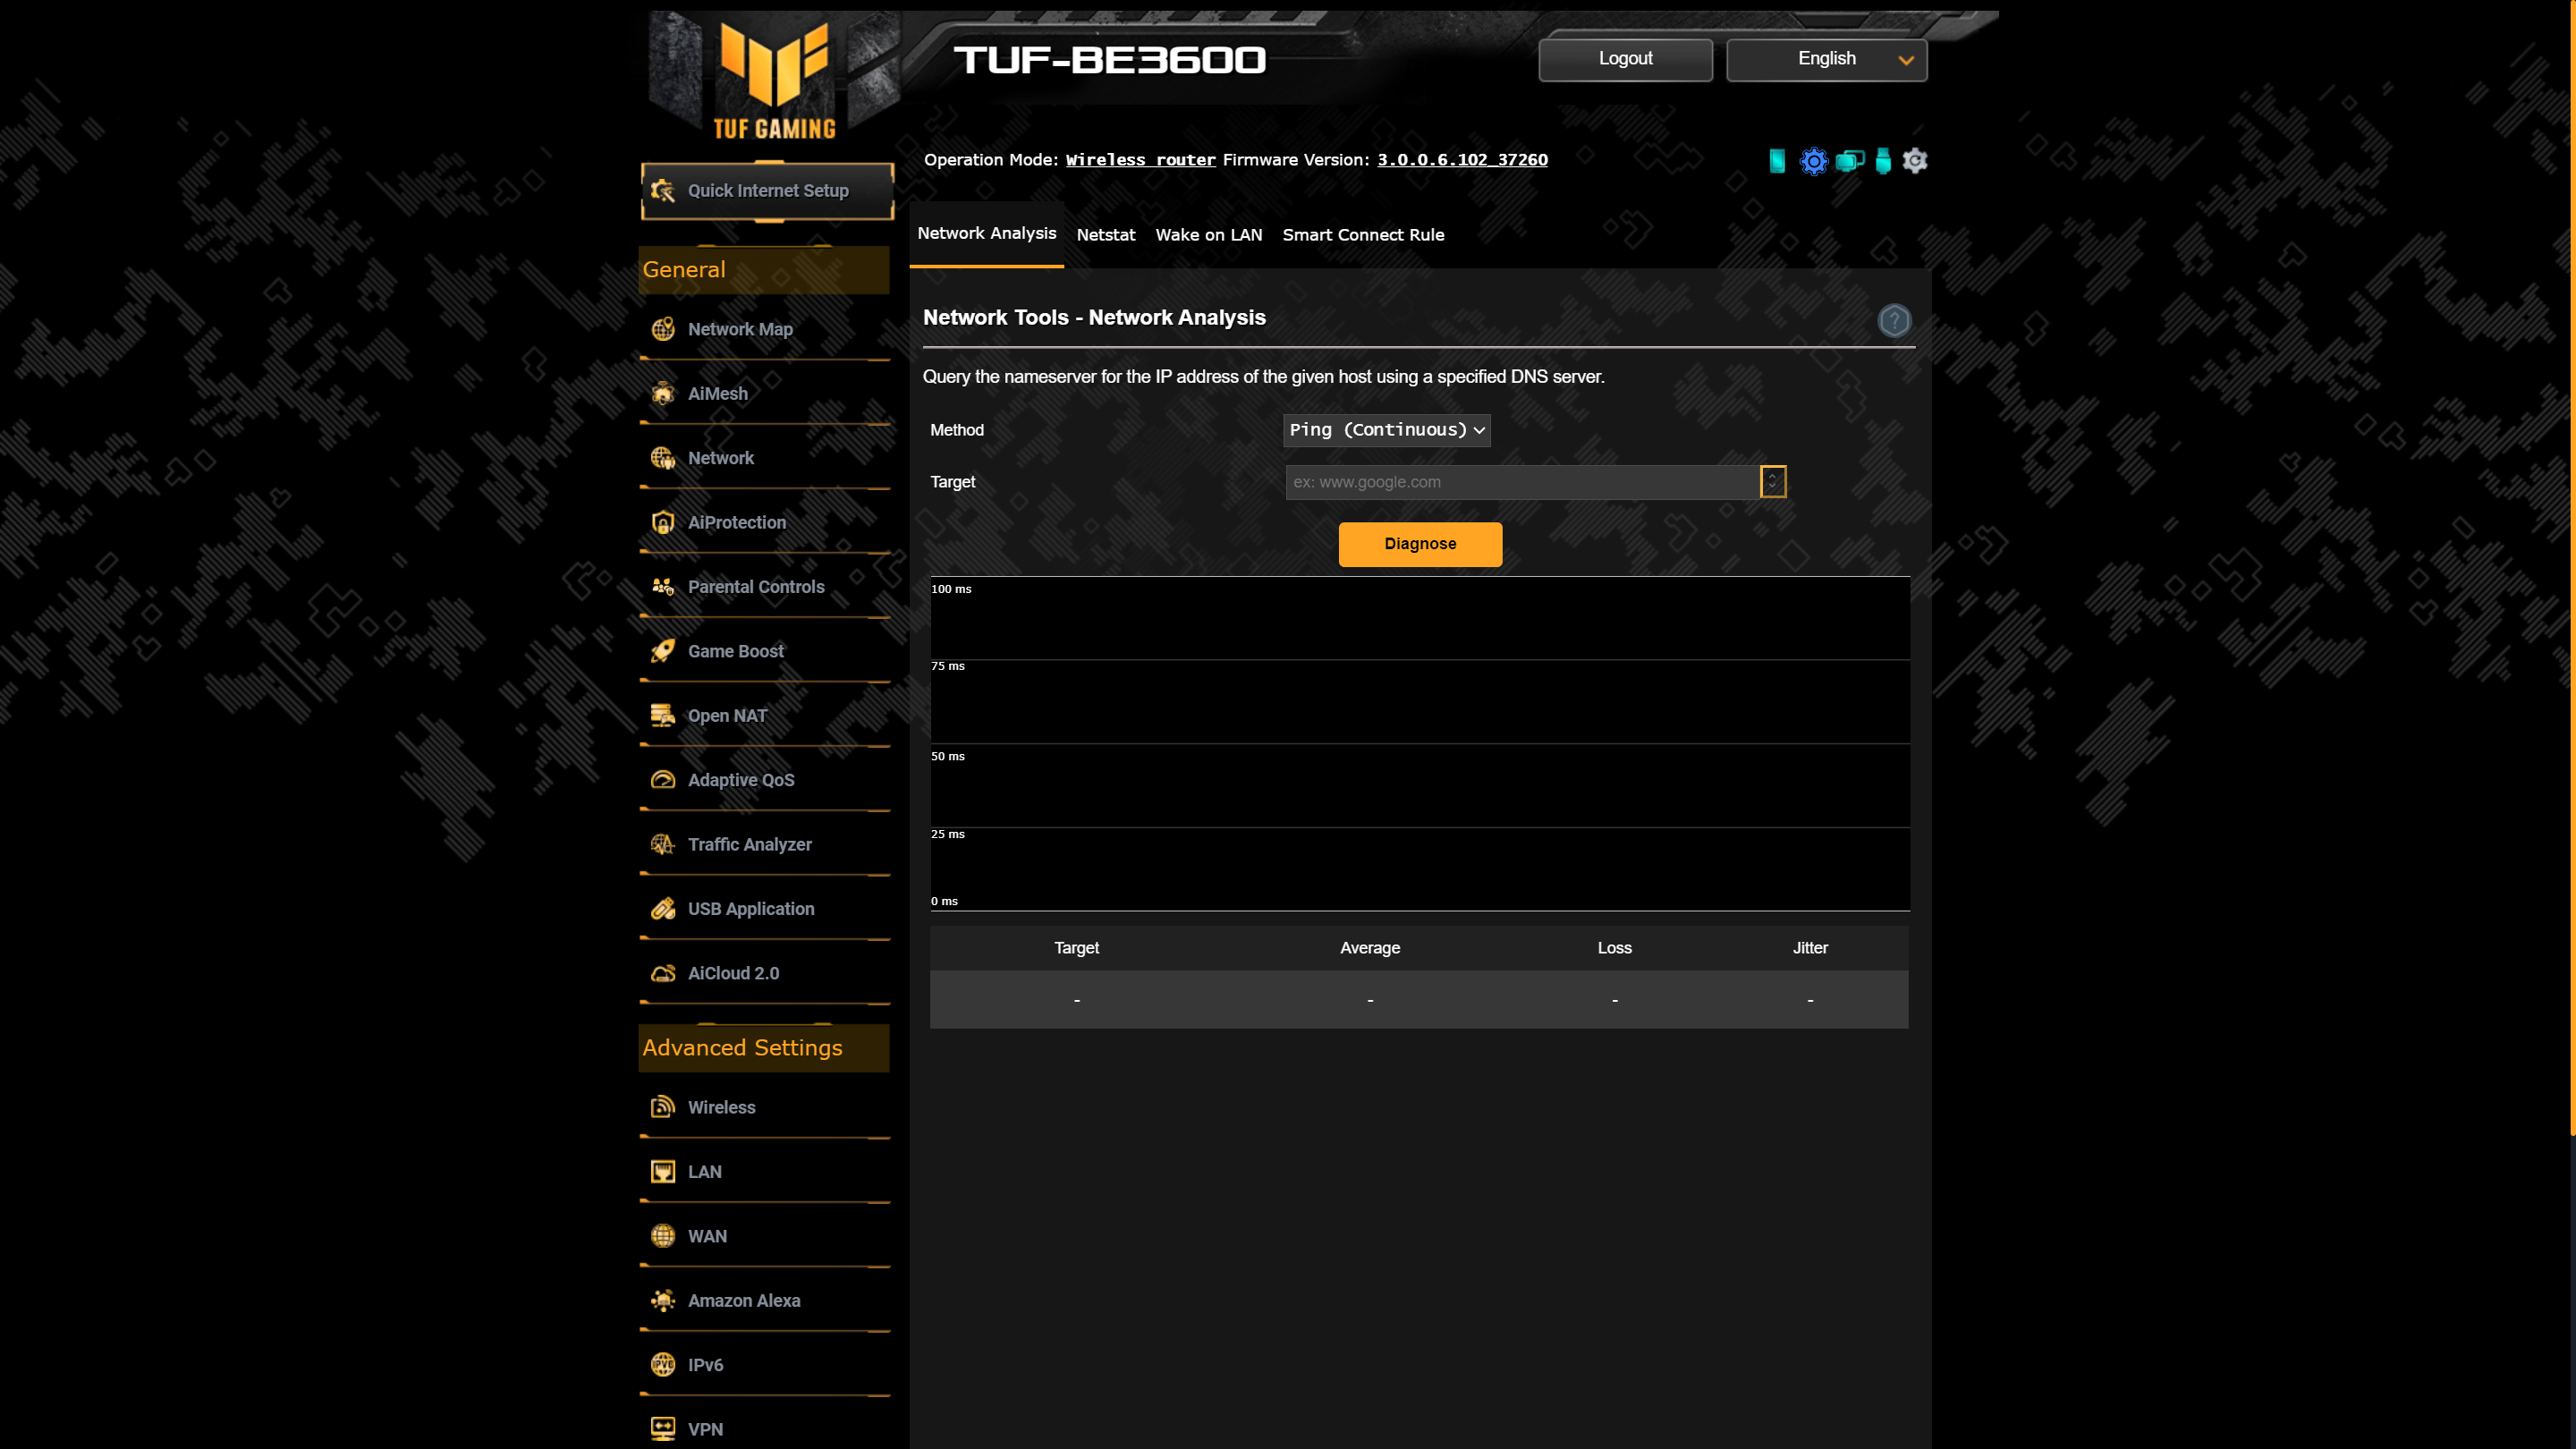Open the Method dropdown menu
This screenshot has width=2576, height=1449.
point(1387,430)
